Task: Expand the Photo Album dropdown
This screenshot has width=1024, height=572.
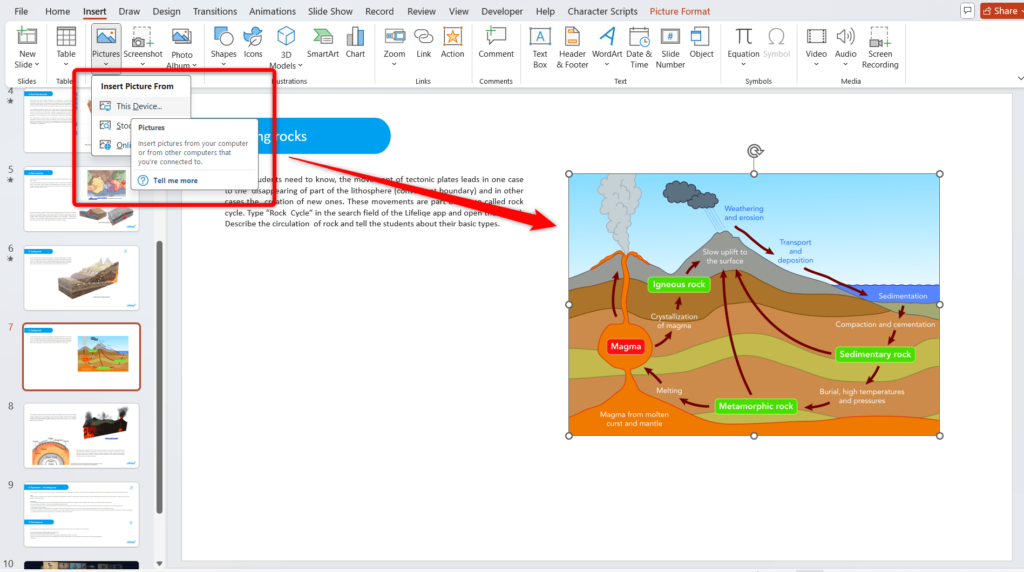Action: (x=182, y=66)
